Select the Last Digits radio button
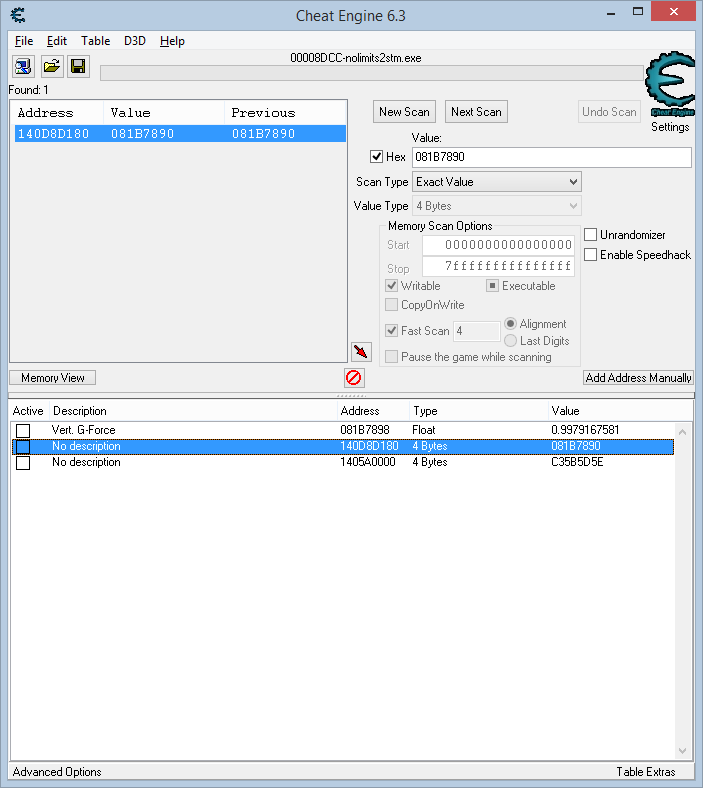 tap(511, 341)
